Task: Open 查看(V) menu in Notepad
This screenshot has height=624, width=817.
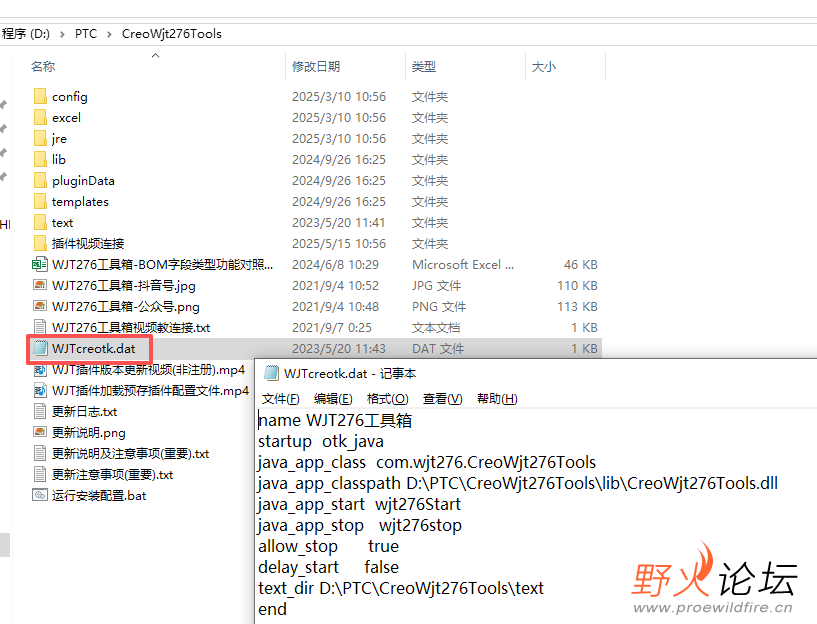Action: 442,398
